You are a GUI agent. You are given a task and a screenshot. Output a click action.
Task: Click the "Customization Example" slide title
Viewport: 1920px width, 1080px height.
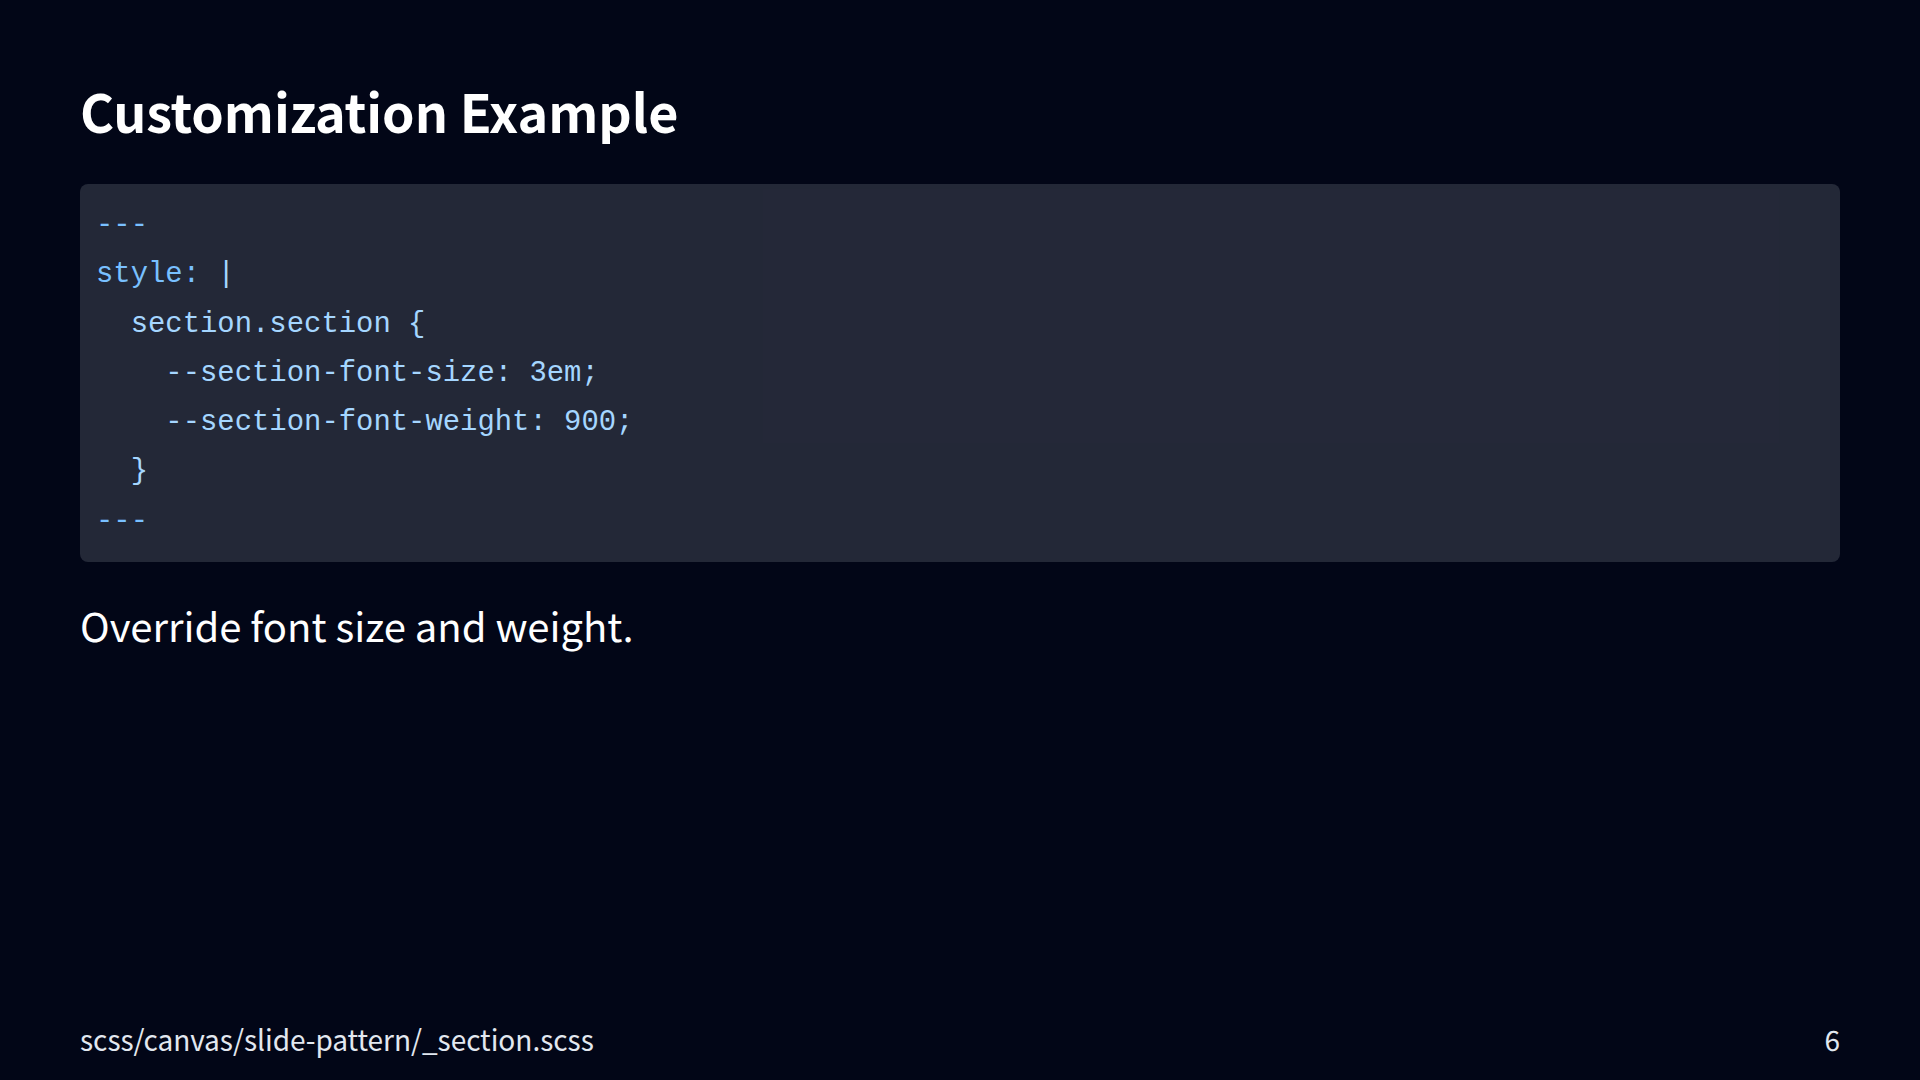click(378, 114)
